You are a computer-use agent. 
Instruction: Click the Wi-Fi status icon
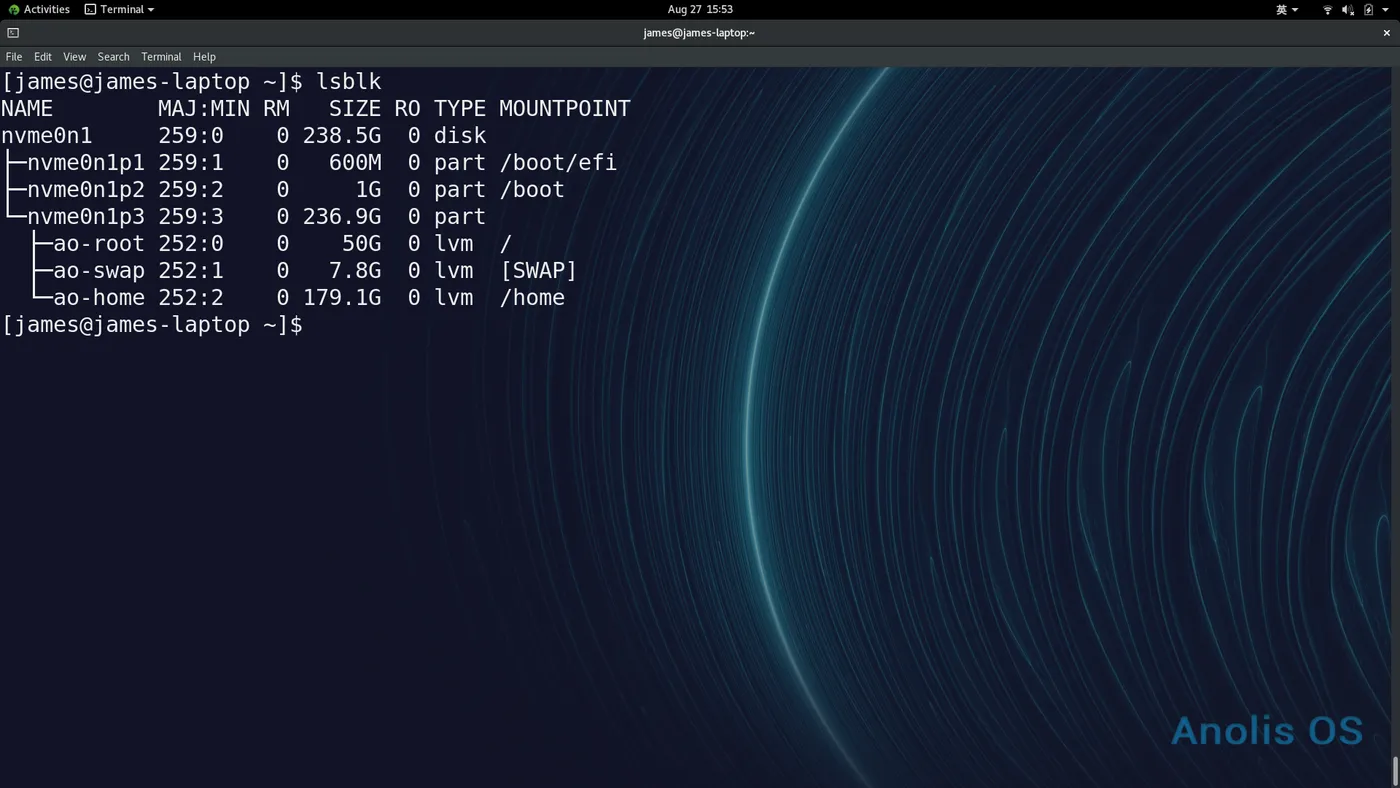[1327, 9]
